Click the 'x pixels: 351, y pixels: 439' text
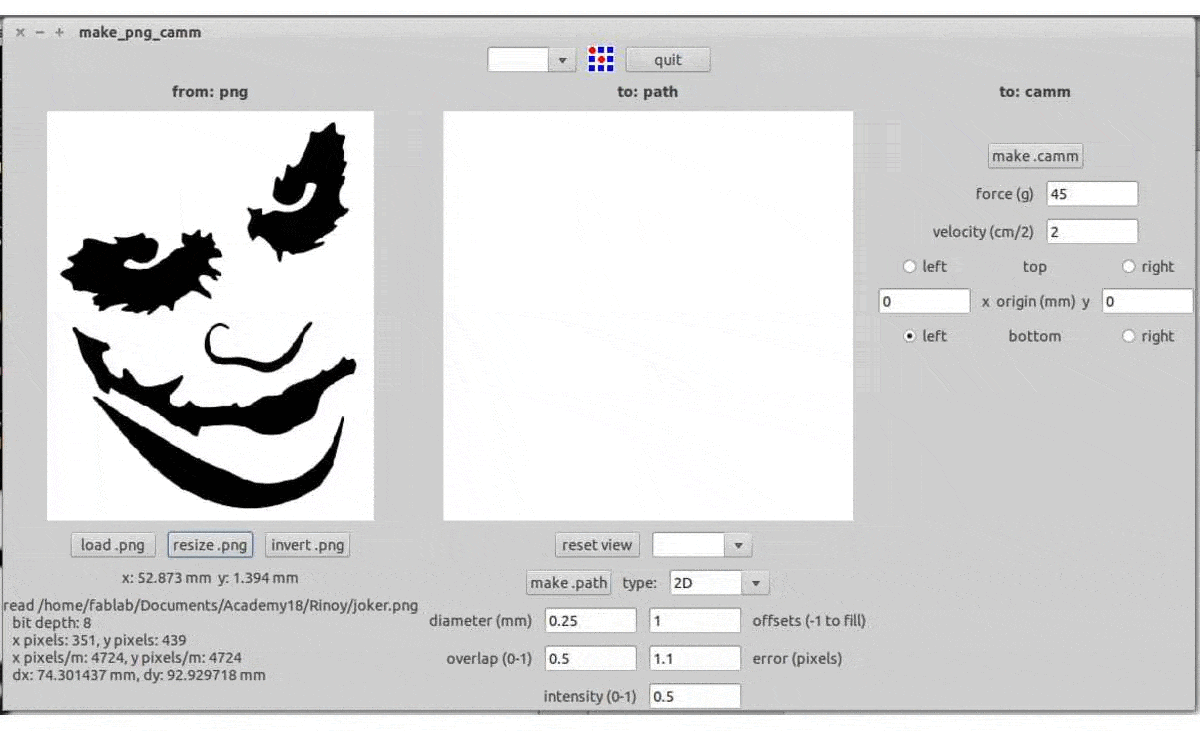This screenshot has height=731, width=1200. pyautogui.click(x=99, y=640)
